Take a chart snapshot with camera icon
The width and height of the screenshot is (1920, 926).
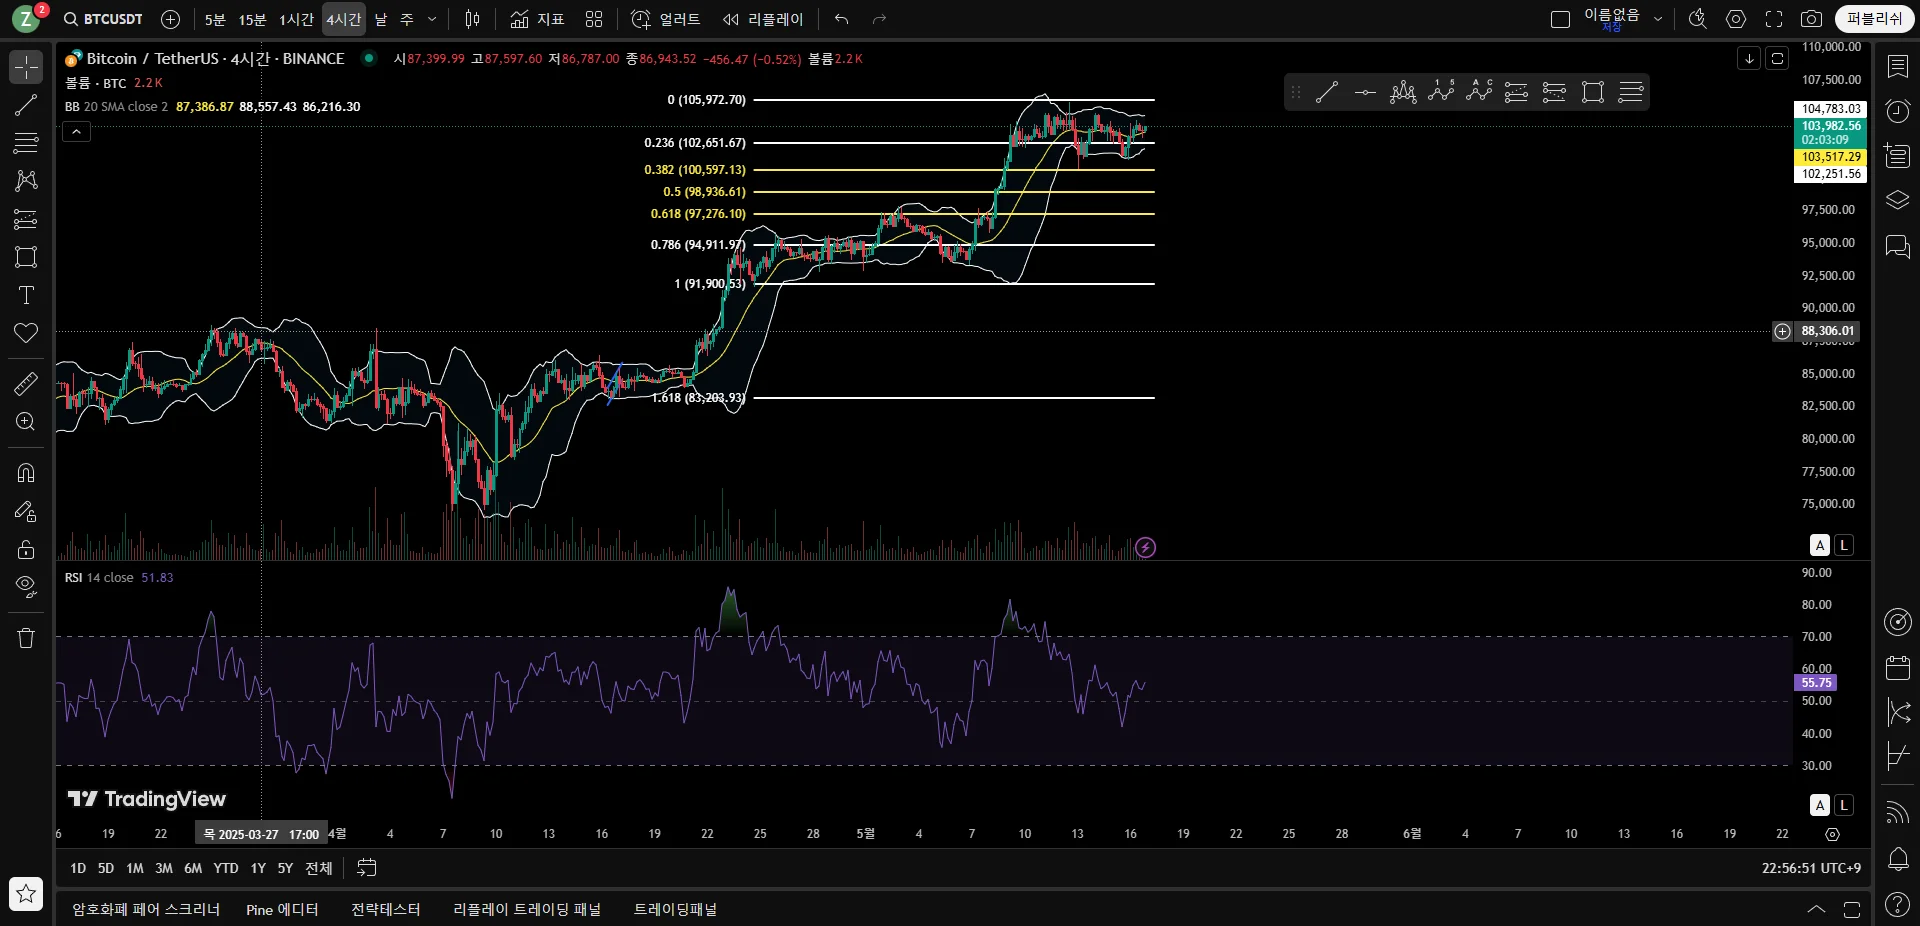pos(1811,19)
